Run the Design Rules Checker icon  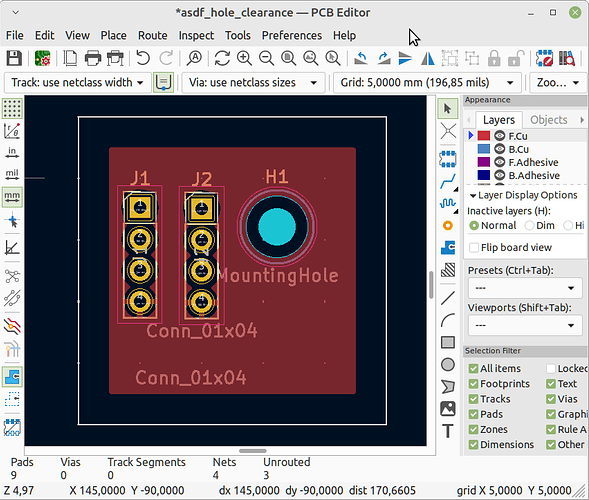(x=544, y=59)
